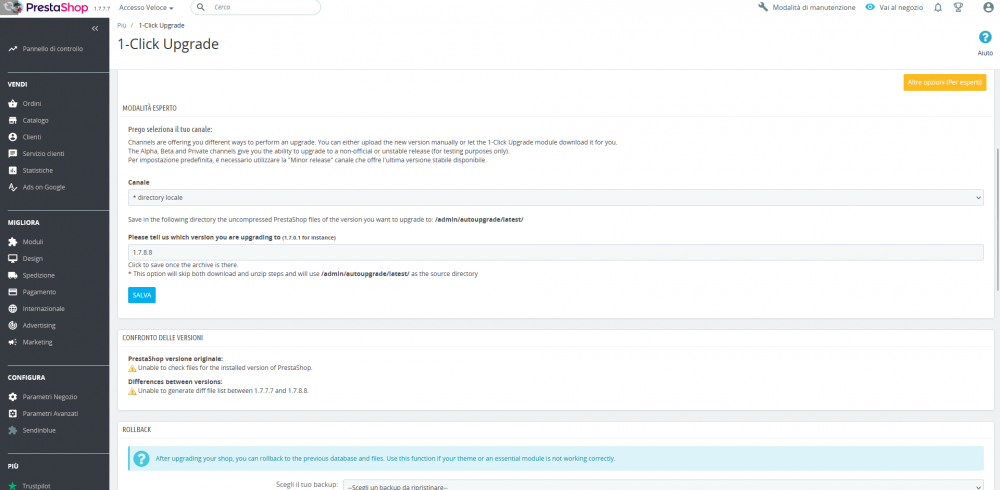Click the Ordini basket icon
Viewport: 1000px width, 490px height.
12,103
